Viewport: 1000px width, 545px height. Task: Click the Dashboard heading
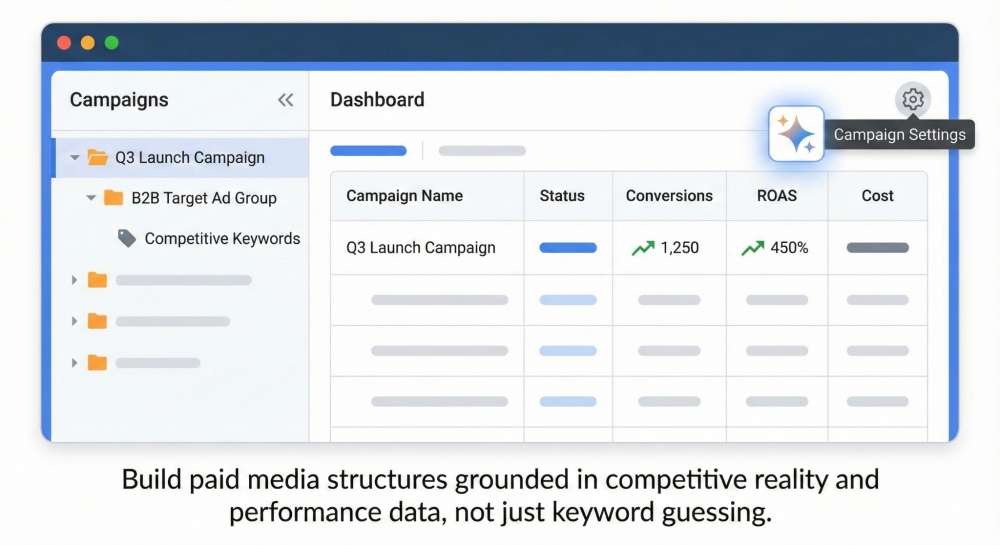(x=377, y=99)
